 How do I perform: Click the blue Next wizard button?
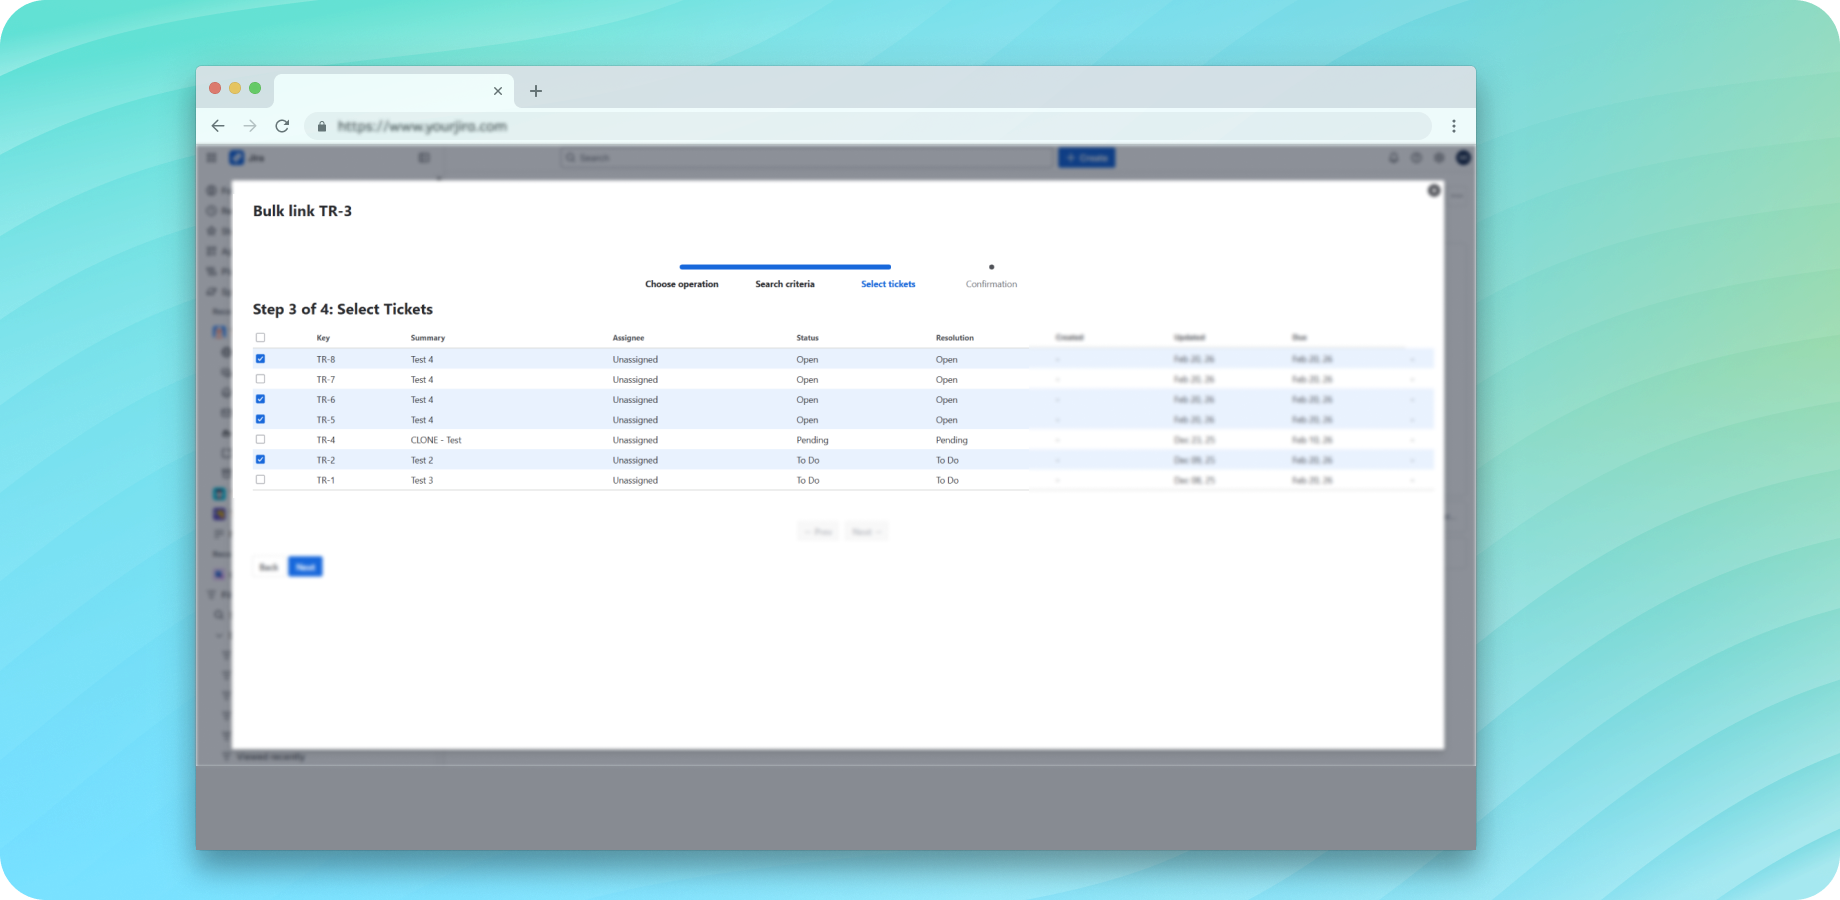[x=305, y=567]
